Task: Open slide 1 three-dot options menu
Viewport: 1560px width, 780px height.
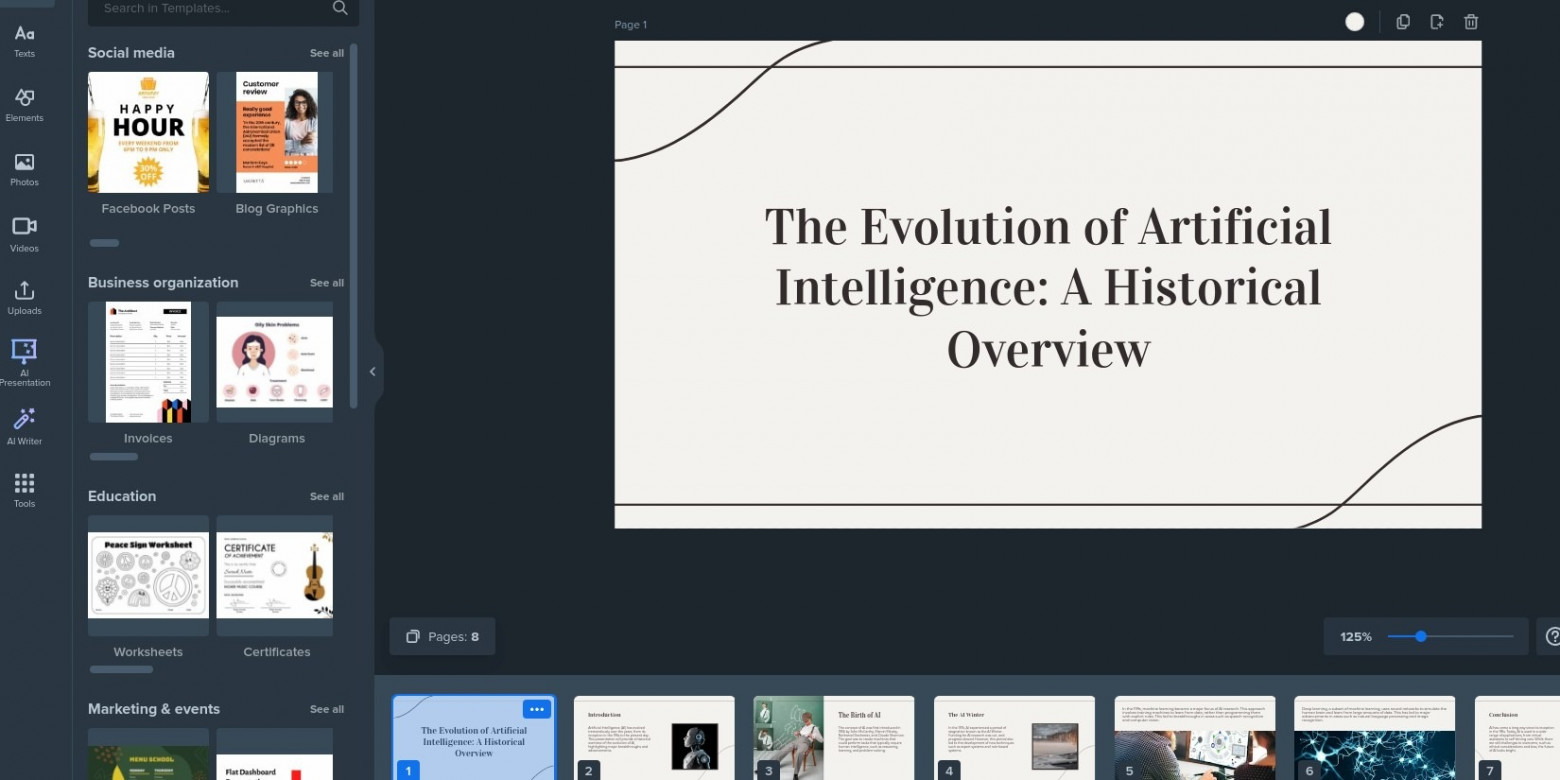Action: [x=537, y=709]
